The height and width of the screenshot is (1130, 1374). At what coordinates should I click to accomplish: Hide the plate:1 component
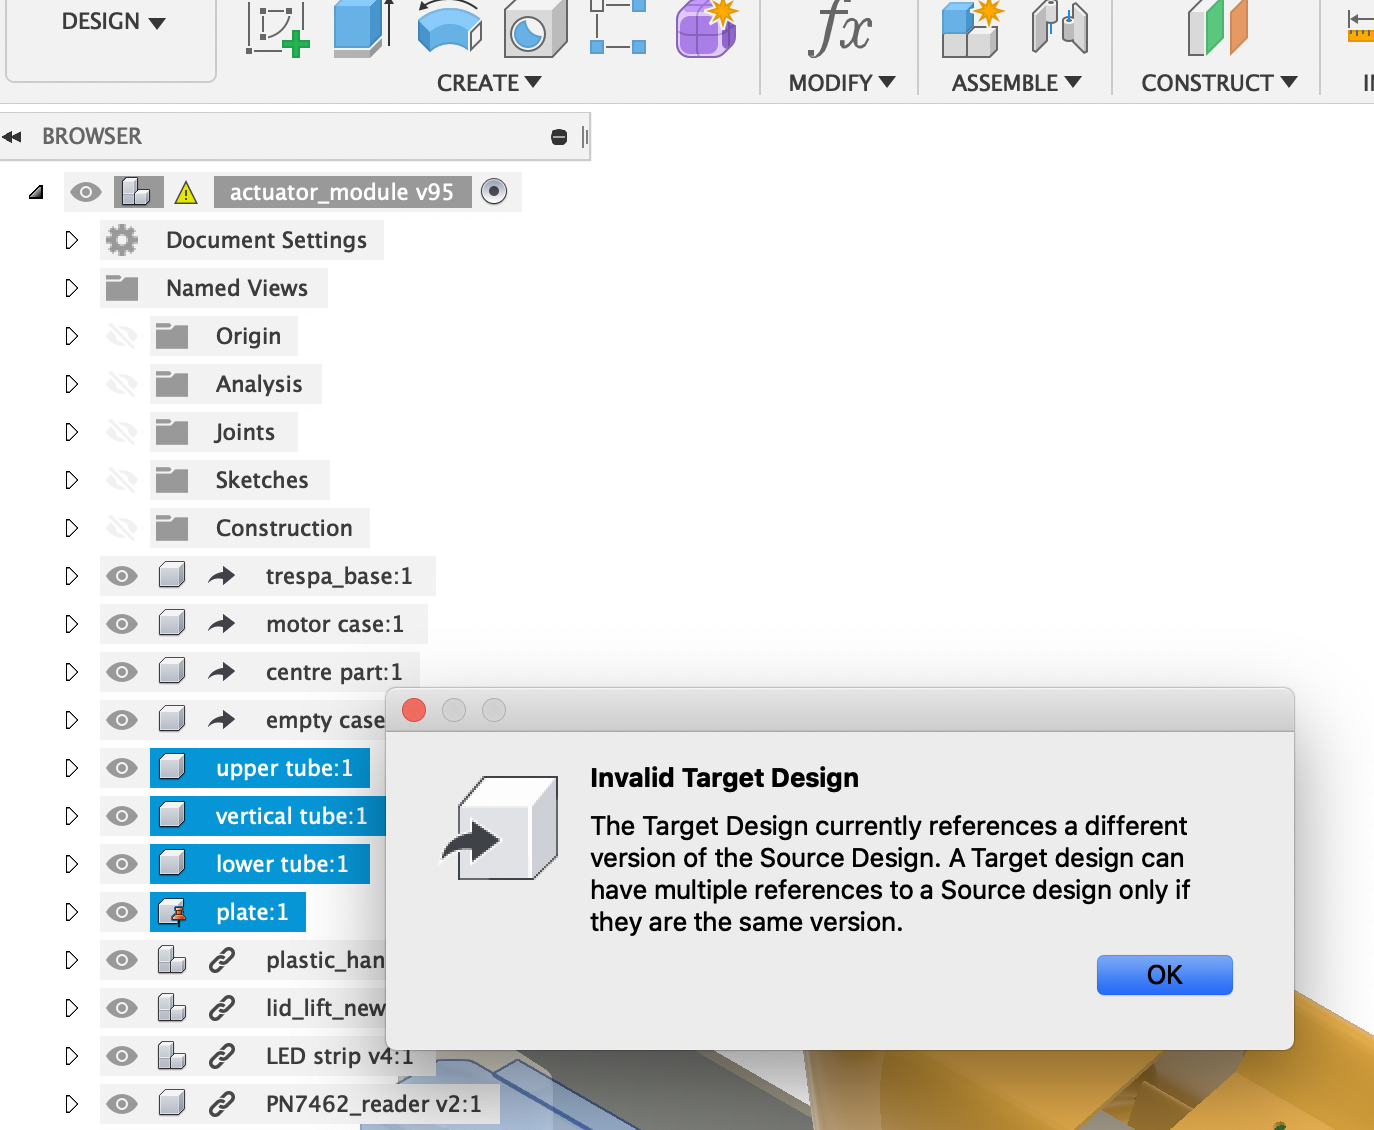(122, 912)
